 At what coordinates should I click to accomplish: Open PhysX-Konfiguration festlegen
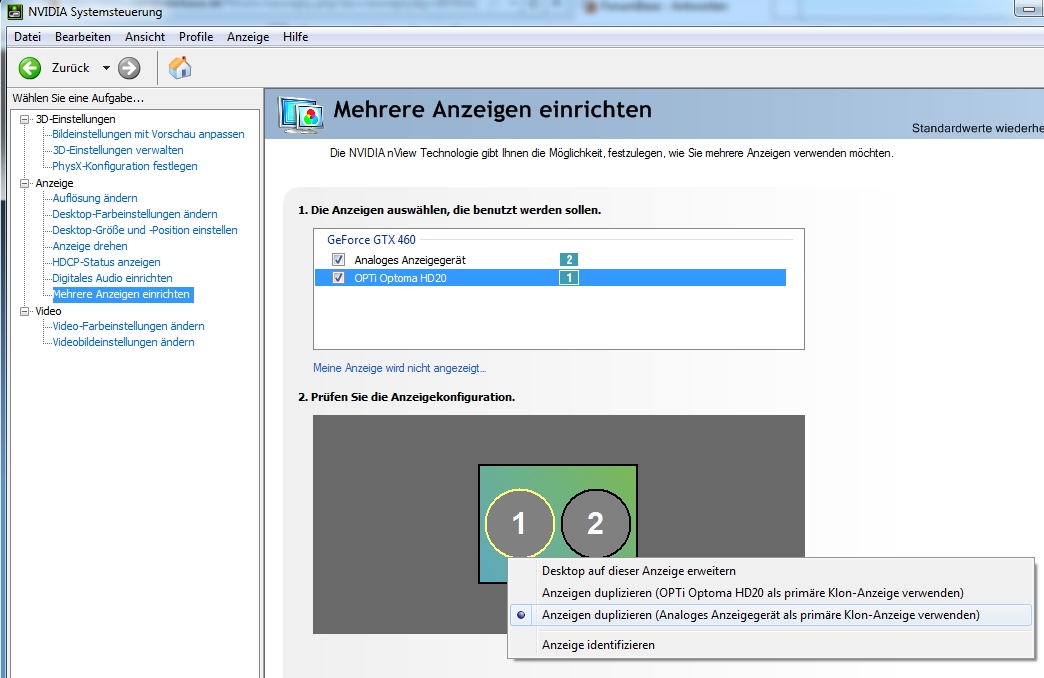click(125, 166)
